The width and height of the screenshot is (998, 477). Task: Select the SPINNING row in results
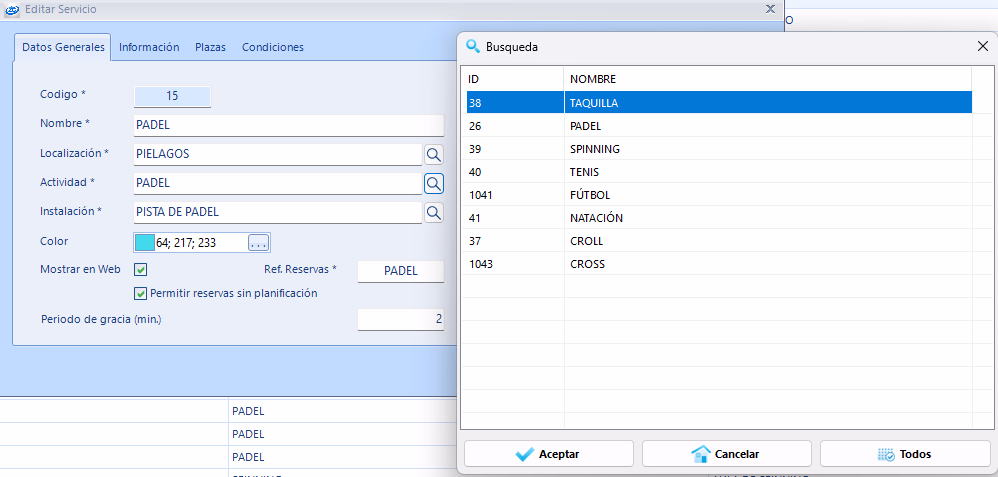[x=595, y=149]
